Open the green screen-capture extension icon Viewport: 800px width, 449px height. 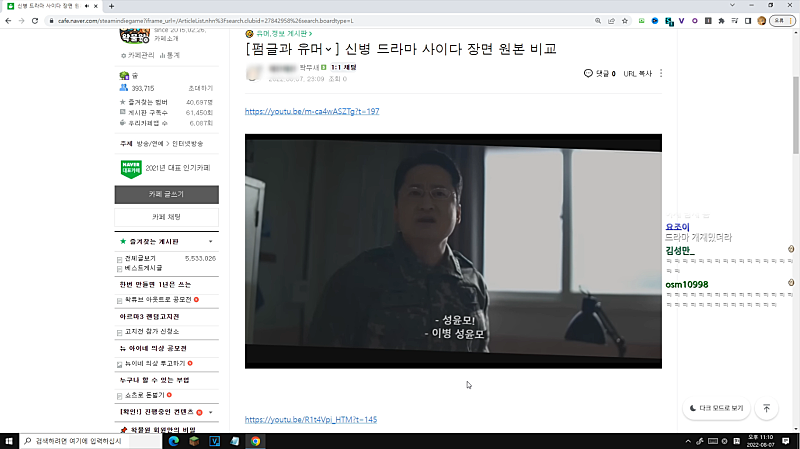coord(641,21)
